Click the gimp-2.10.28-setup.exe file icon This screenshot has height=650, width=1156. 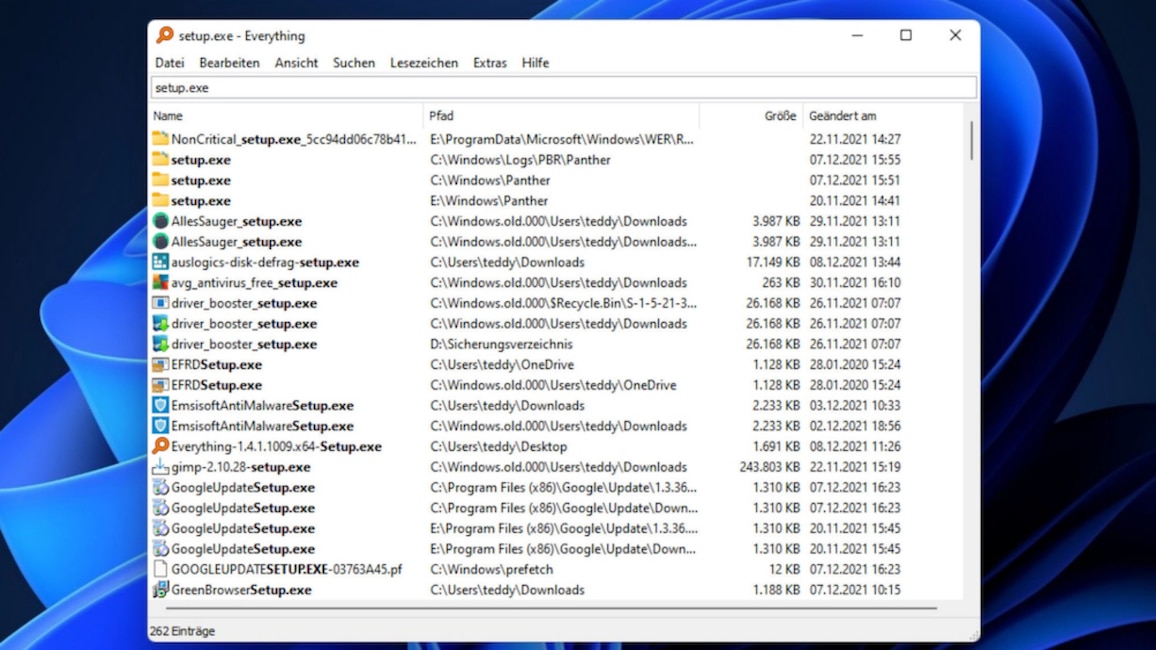[x=160, y=466]
